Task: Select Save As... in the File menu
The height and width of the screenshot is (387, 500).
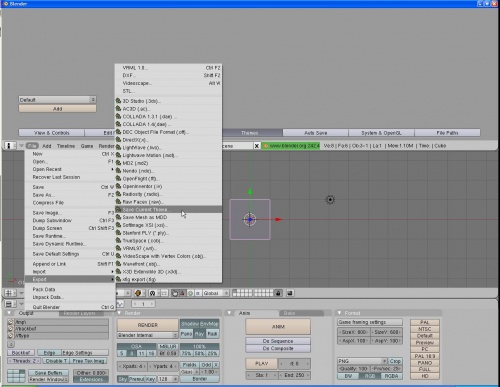Action: coord(70,195)
